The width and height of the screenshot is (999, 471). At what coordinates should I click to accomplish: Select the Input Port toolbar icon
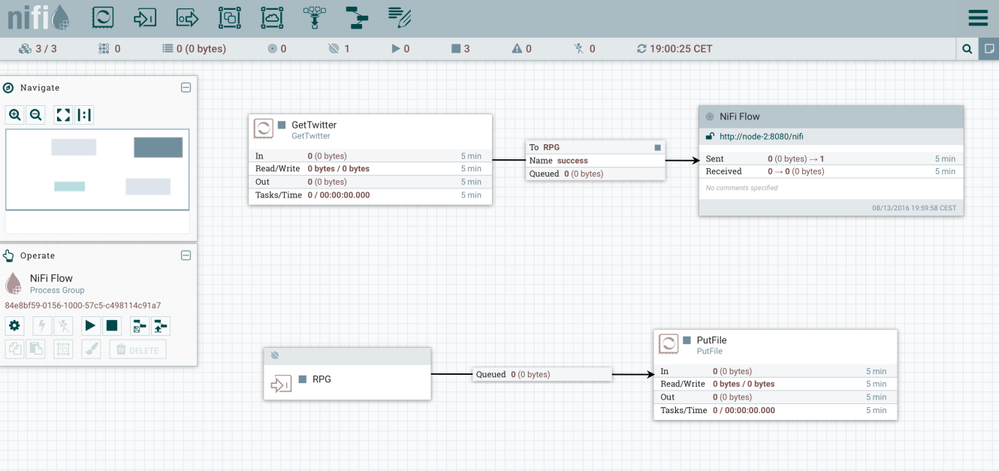pos(145,17)
